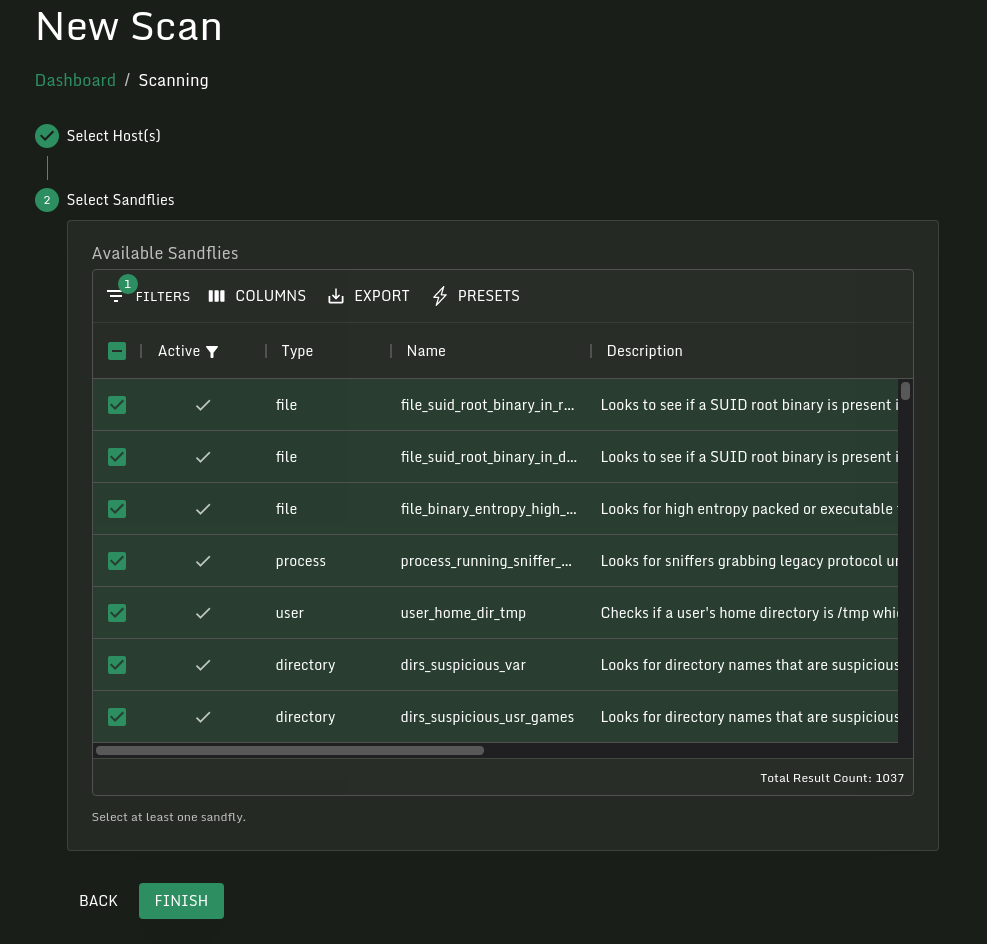Click the step 2 Select Sandflies circle
The height and width of the screenshot is (944, 987).
[x=47, y=200]
